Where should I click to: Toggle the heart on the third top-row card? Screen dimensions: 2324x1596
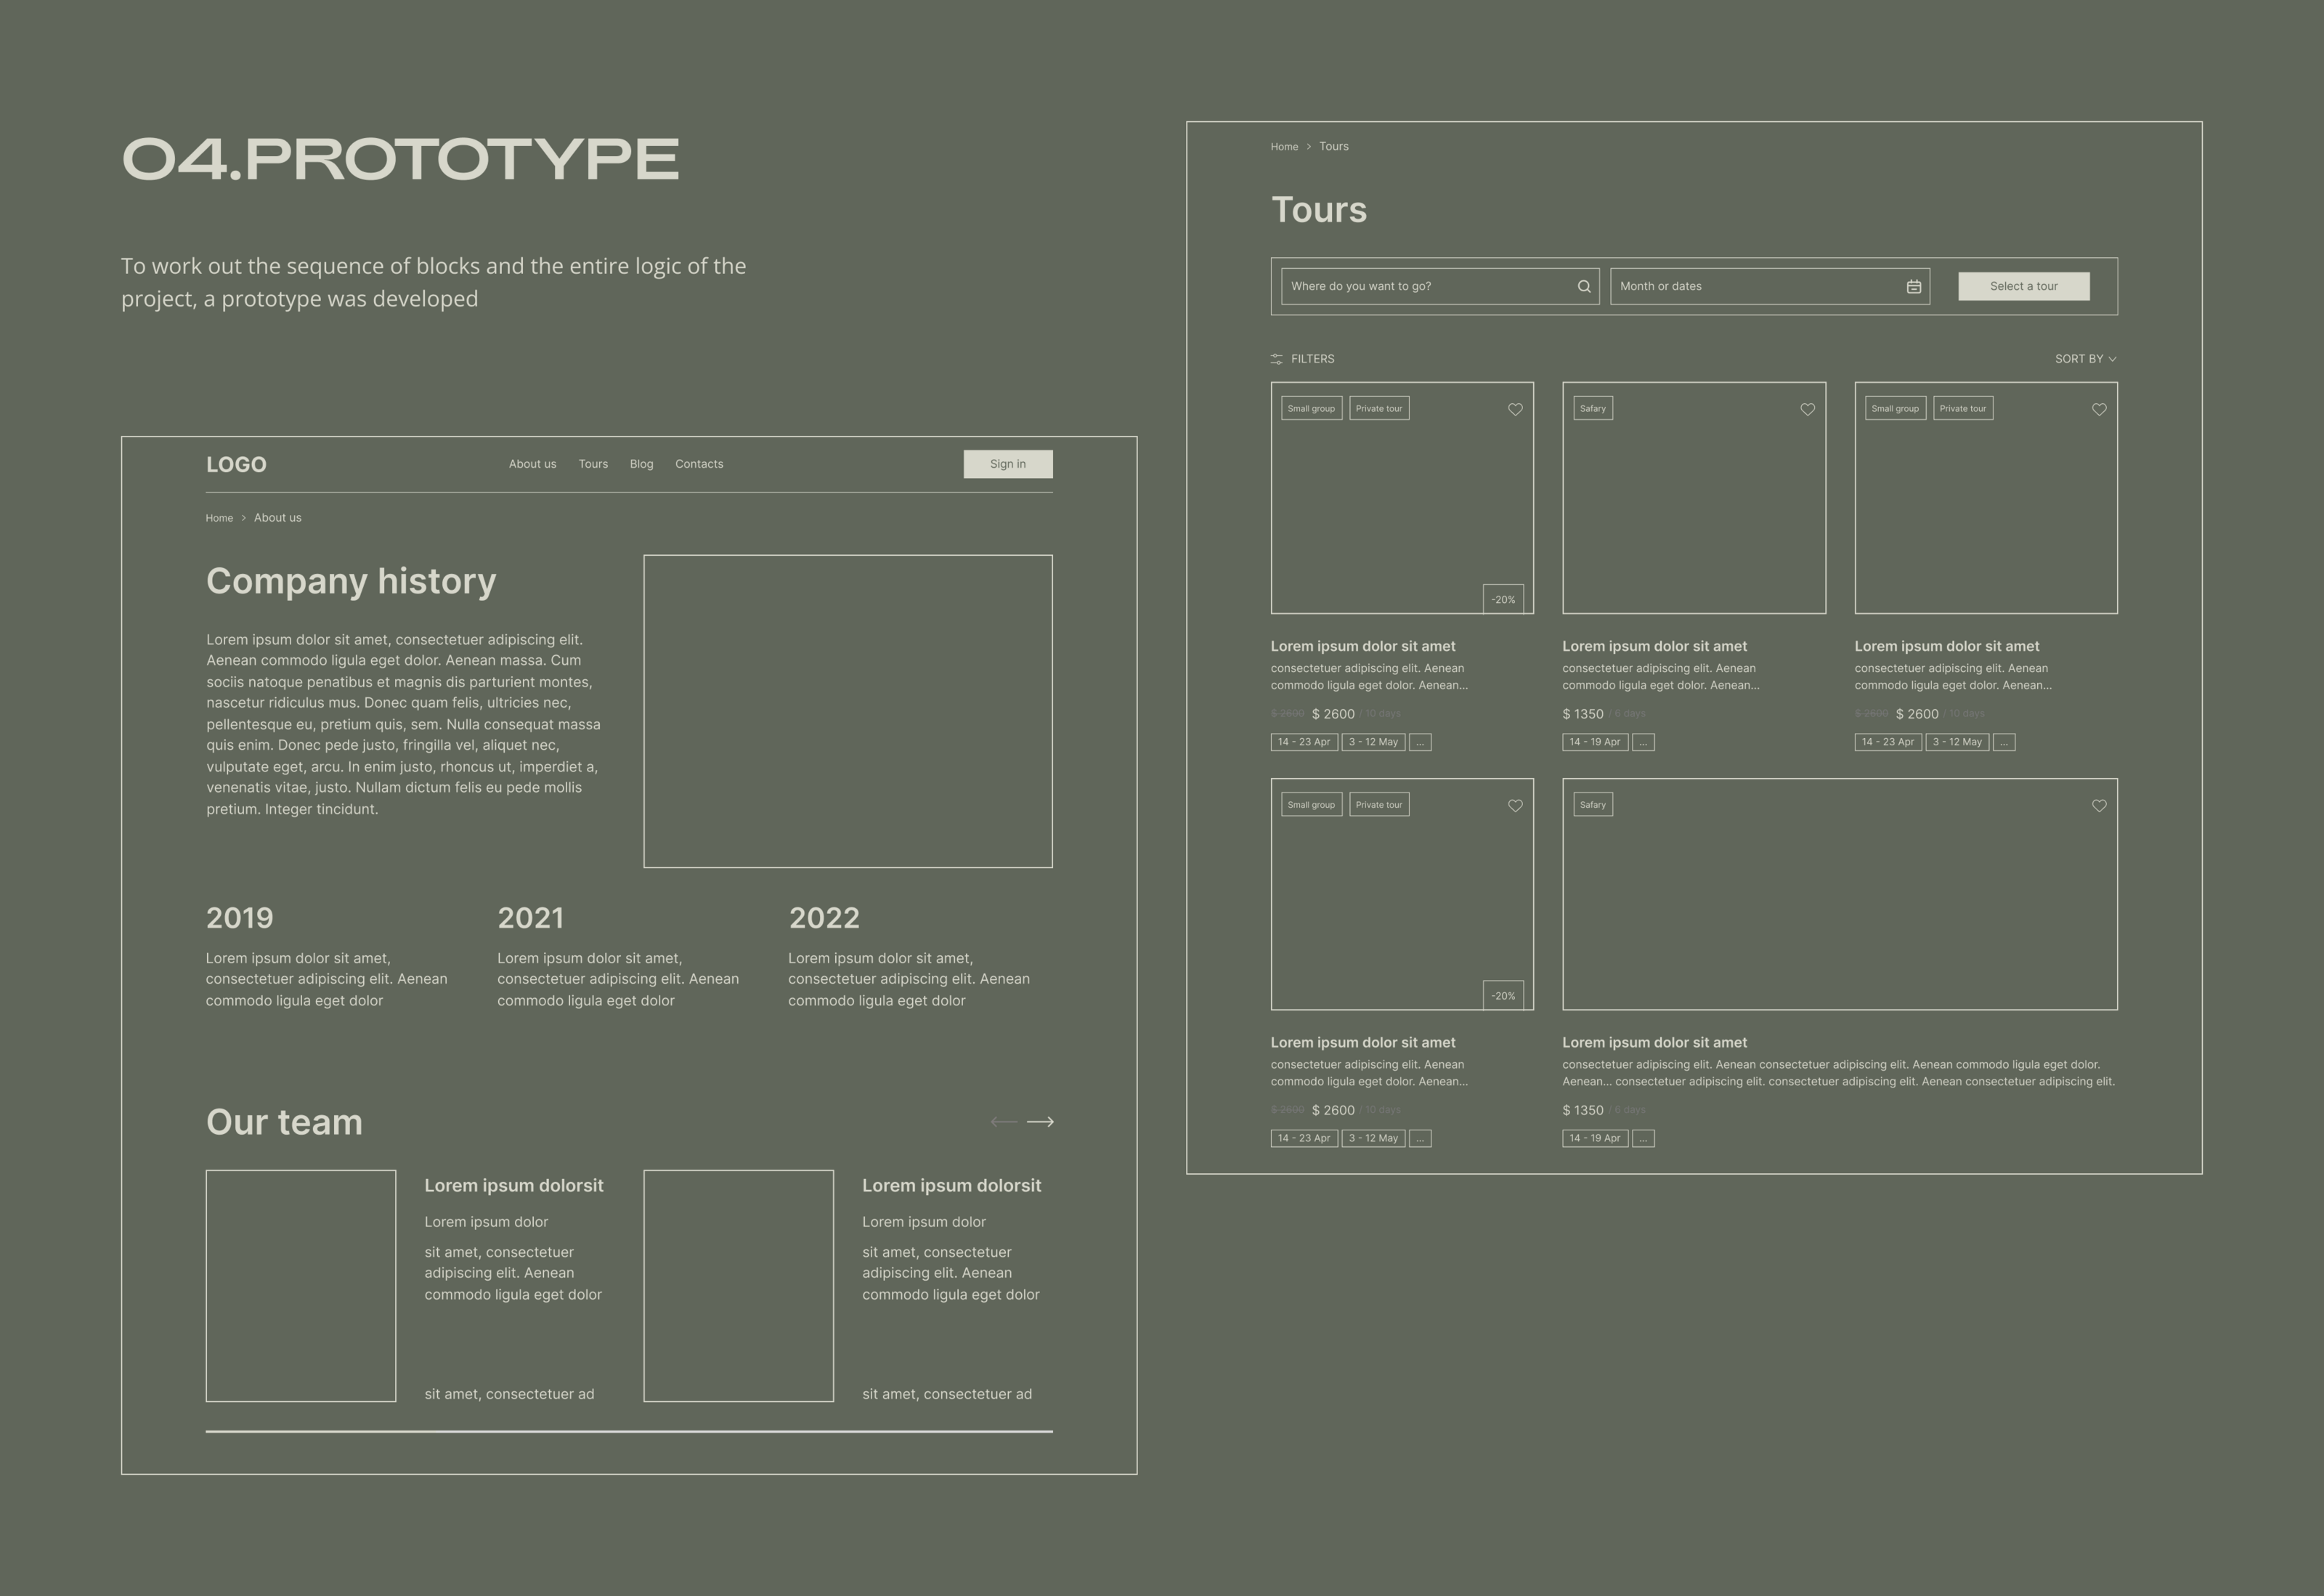click(x=2099, y=409)
